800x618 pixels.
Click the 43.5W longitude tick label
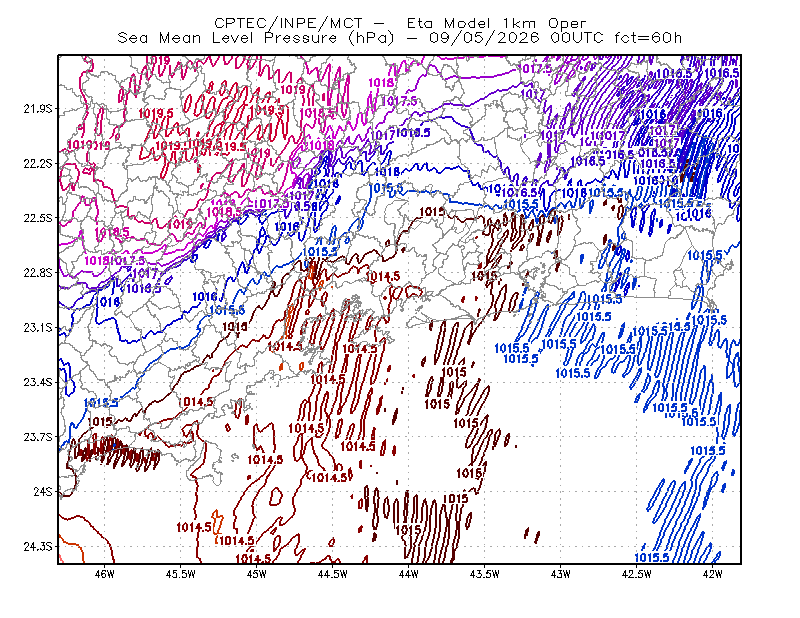pos(485,574)
